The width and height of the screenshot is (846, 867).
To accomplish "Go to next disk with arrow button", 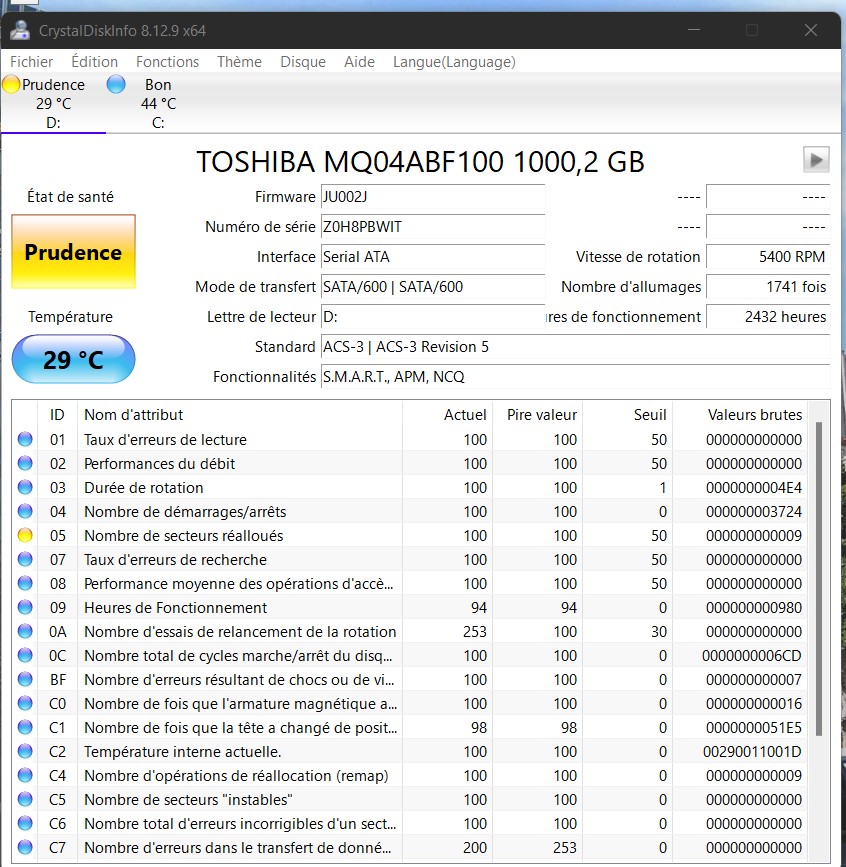I will (x=816, y=160).
